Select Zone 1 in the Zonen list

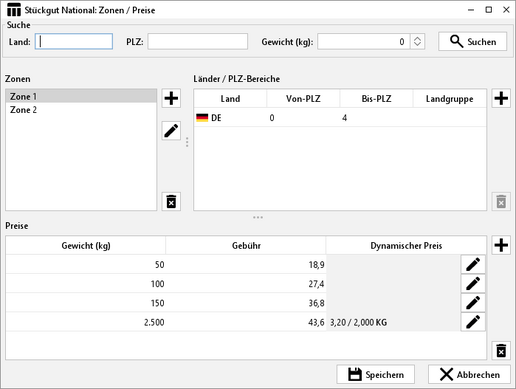81,96
